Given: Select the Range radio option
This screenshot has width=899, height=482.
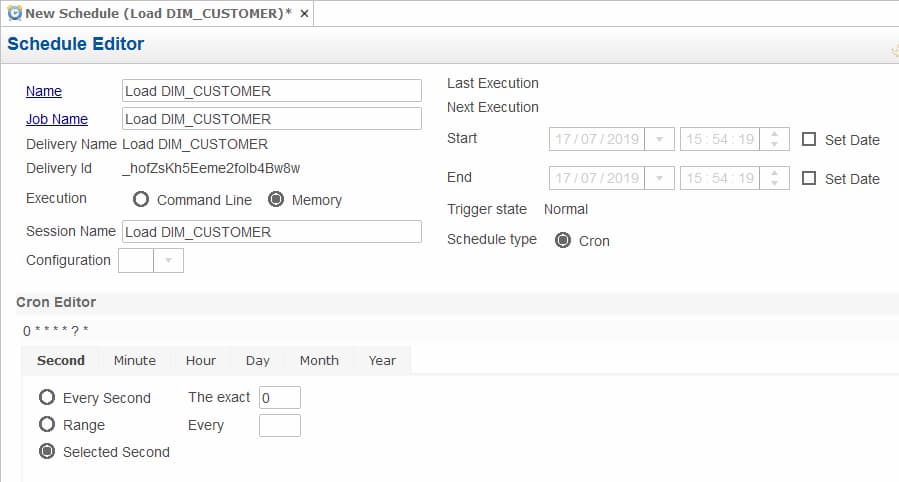Looking at the screenshot, I should [47, 425].
